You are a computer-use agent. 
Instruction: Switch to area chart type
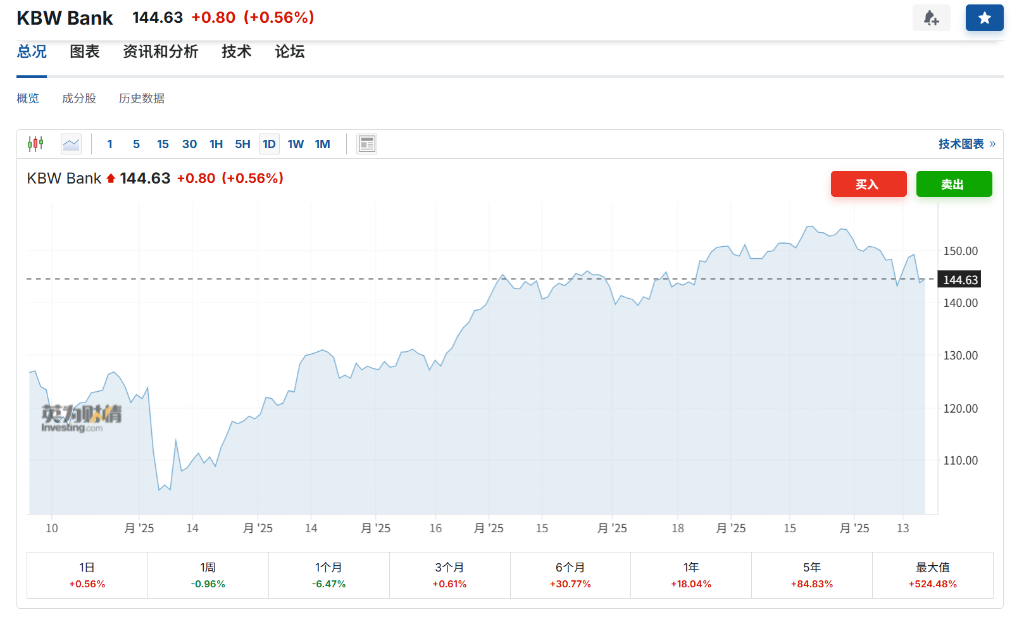pos(71,144)
